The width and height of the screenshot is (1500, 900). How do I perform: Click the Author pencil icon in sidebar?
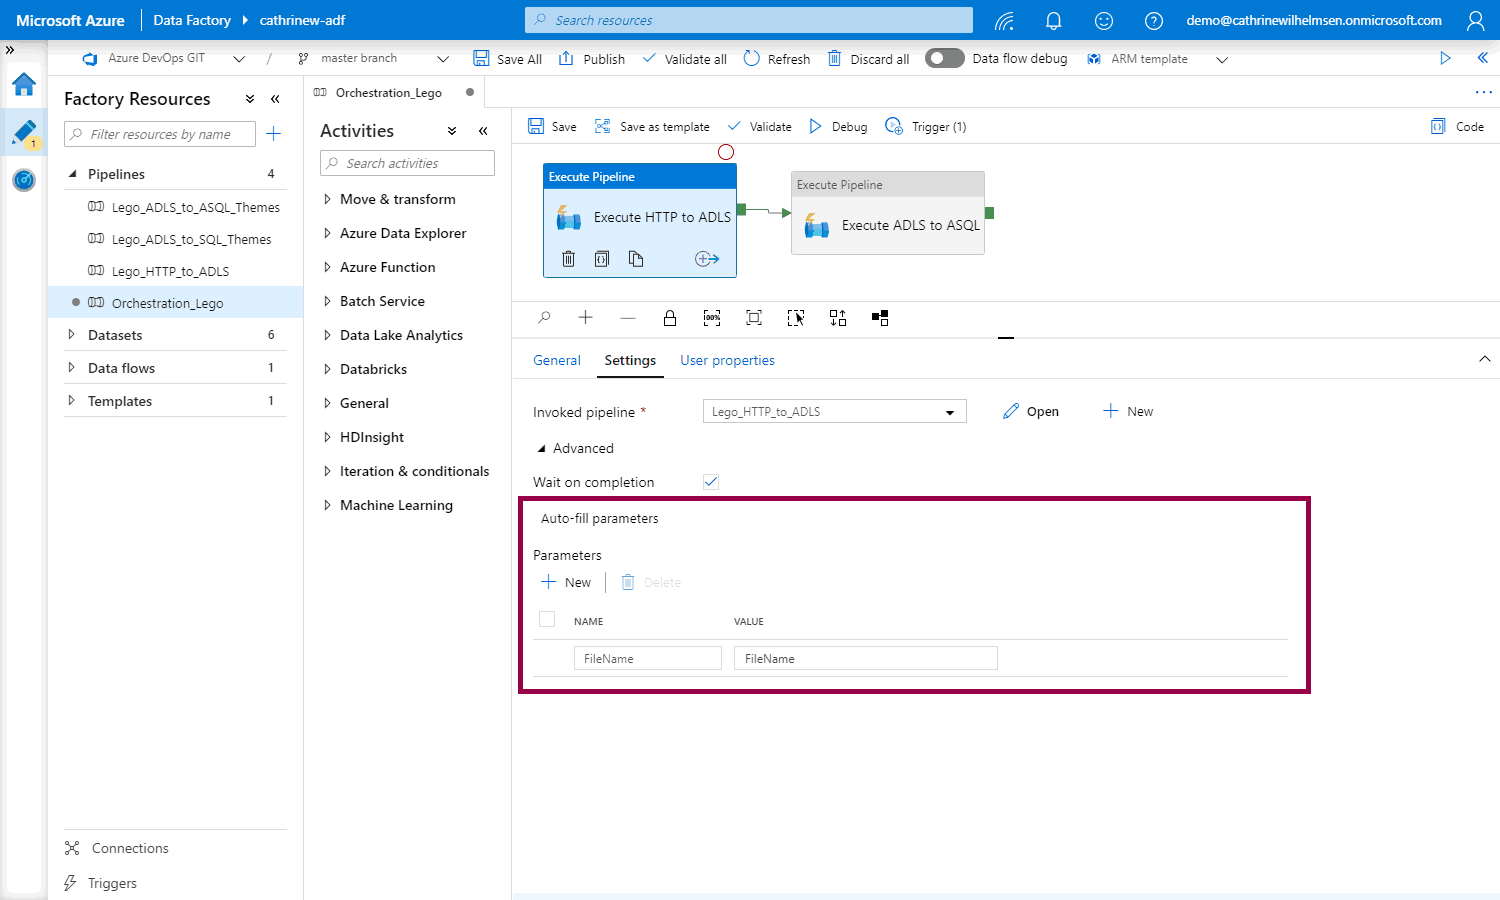pyautogui.click(x=24, y=132)
